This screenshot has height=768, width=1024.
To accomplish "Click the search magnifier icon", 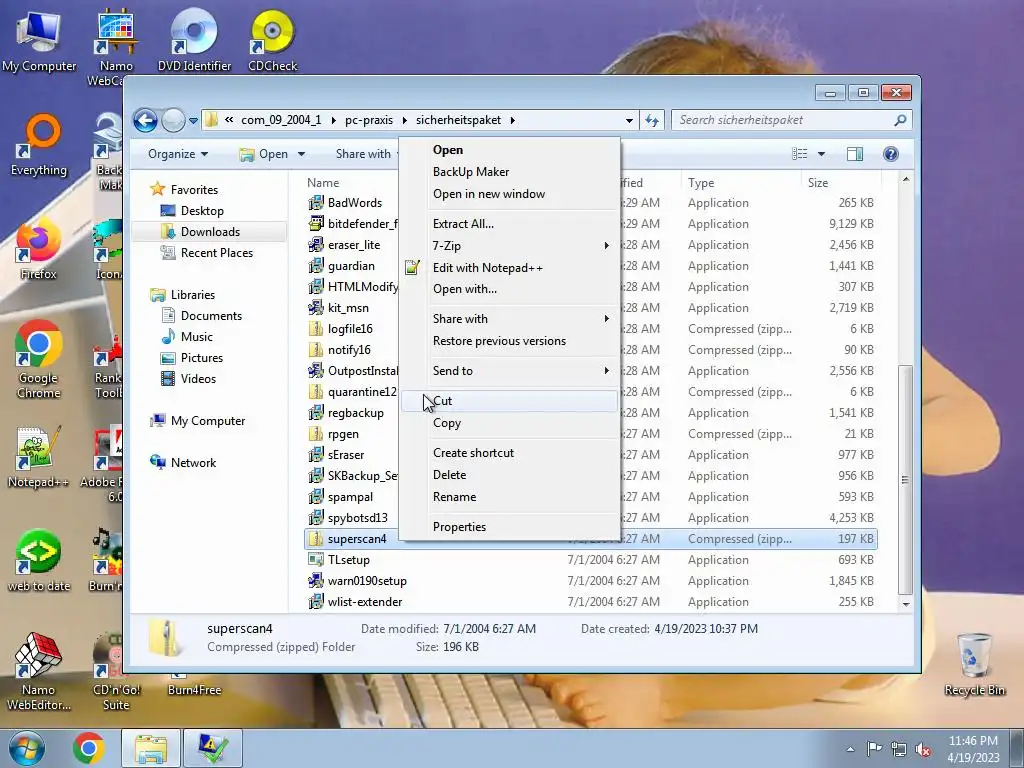I will [900, 120].
